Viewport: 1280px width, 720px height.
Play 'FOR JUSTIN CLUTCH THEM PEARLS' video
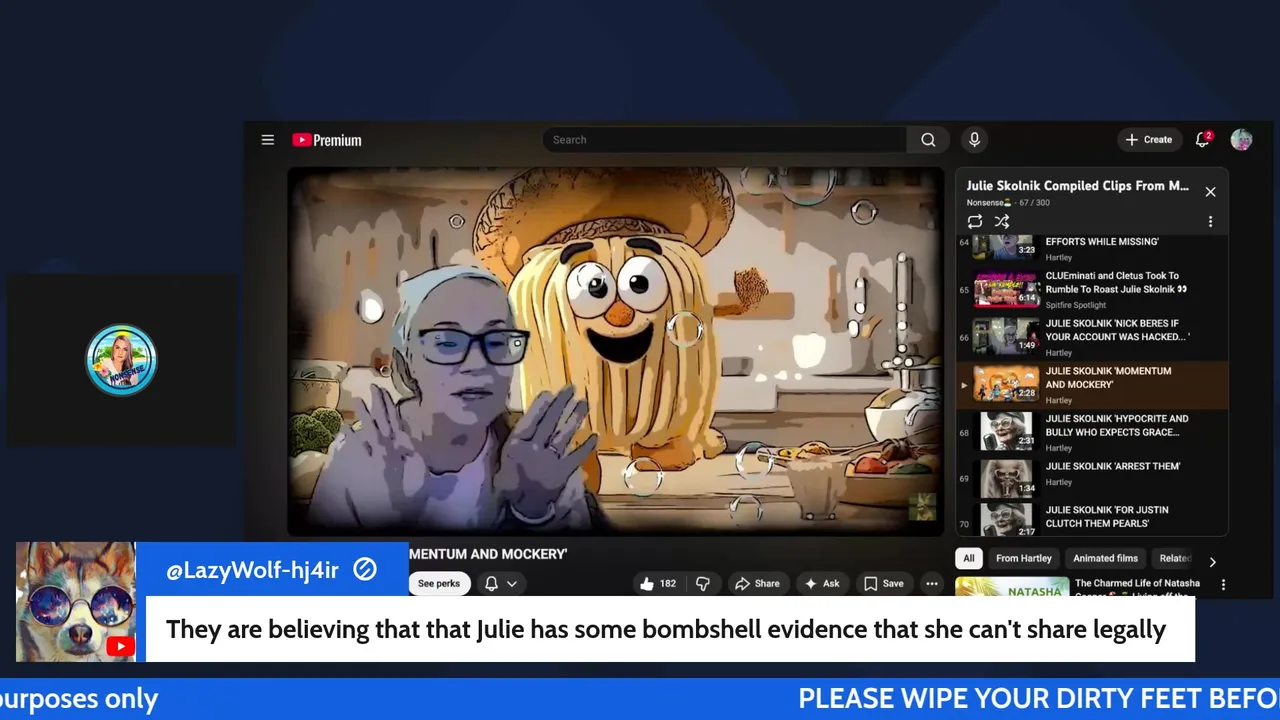(x=1093, y=518)
